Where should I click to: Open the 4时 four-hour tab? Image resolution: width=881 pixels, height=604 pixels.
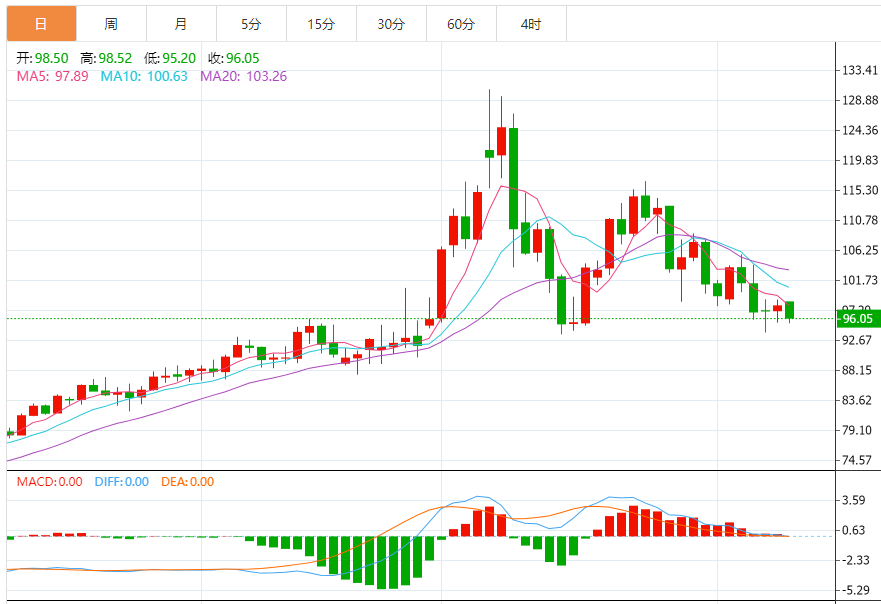click(531, 23)
